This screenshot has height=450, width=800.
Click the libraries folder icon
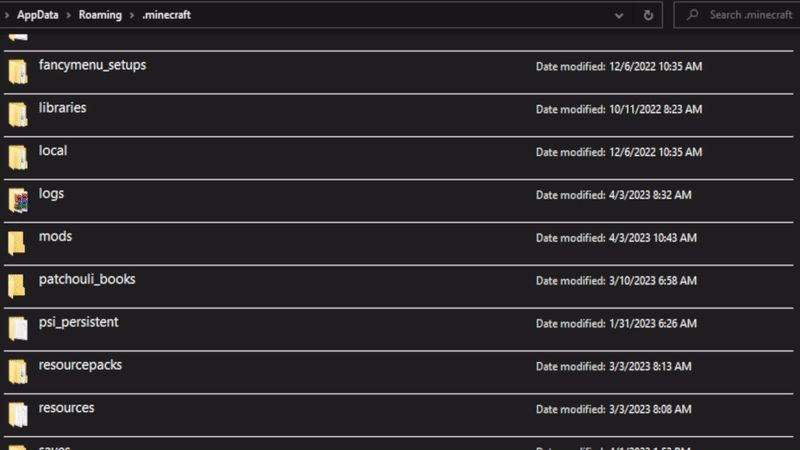click(17, 114)
